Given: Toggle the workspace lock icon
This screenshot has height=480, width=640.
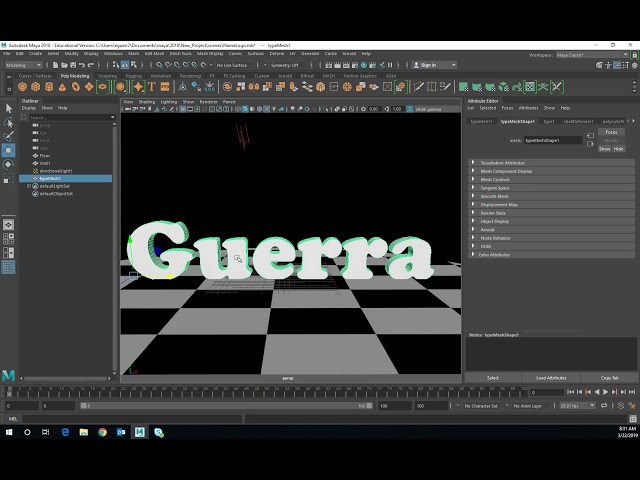Looking at the screenshot, I should (x=635, y=55).
